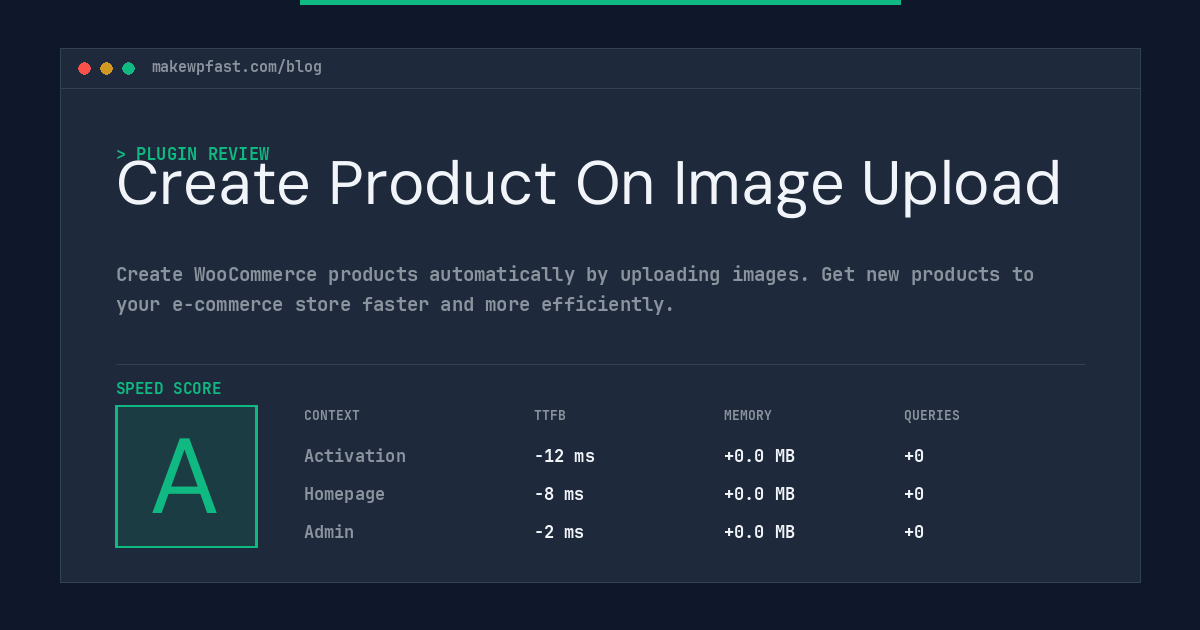This screenshot has width=1200, height=630.
Task: Click the 'Create Product On Image Upload' title
Action: [588, 185]
